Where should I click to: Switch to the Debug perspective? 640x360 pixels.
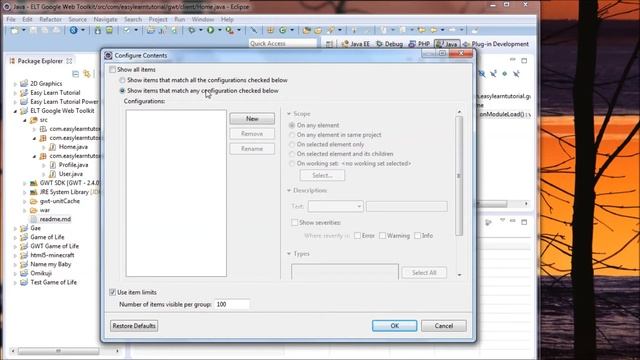[x=389, y=44]
